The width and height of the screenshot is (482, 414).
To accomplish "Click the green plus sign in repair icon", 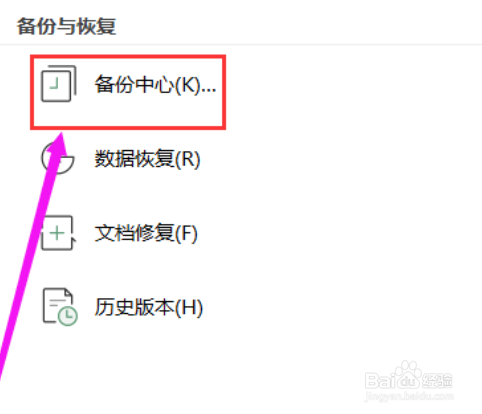I will tap(57, 233).
